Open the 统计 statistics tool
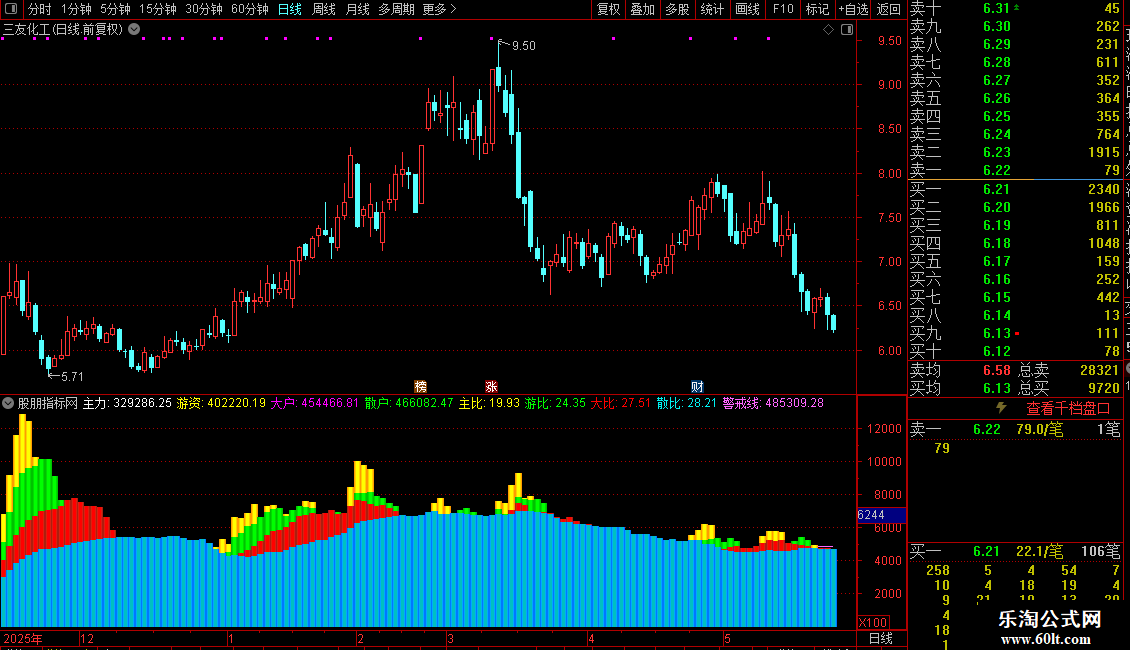 tap(712, 9)
